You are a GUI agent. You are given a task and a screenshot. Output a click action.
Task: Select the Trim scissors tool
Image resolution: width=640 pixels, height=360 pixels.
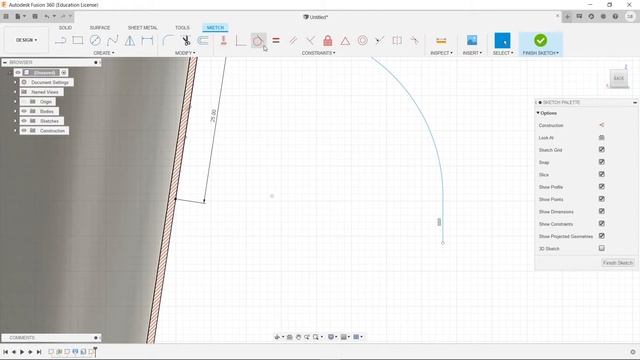point(186,40)
